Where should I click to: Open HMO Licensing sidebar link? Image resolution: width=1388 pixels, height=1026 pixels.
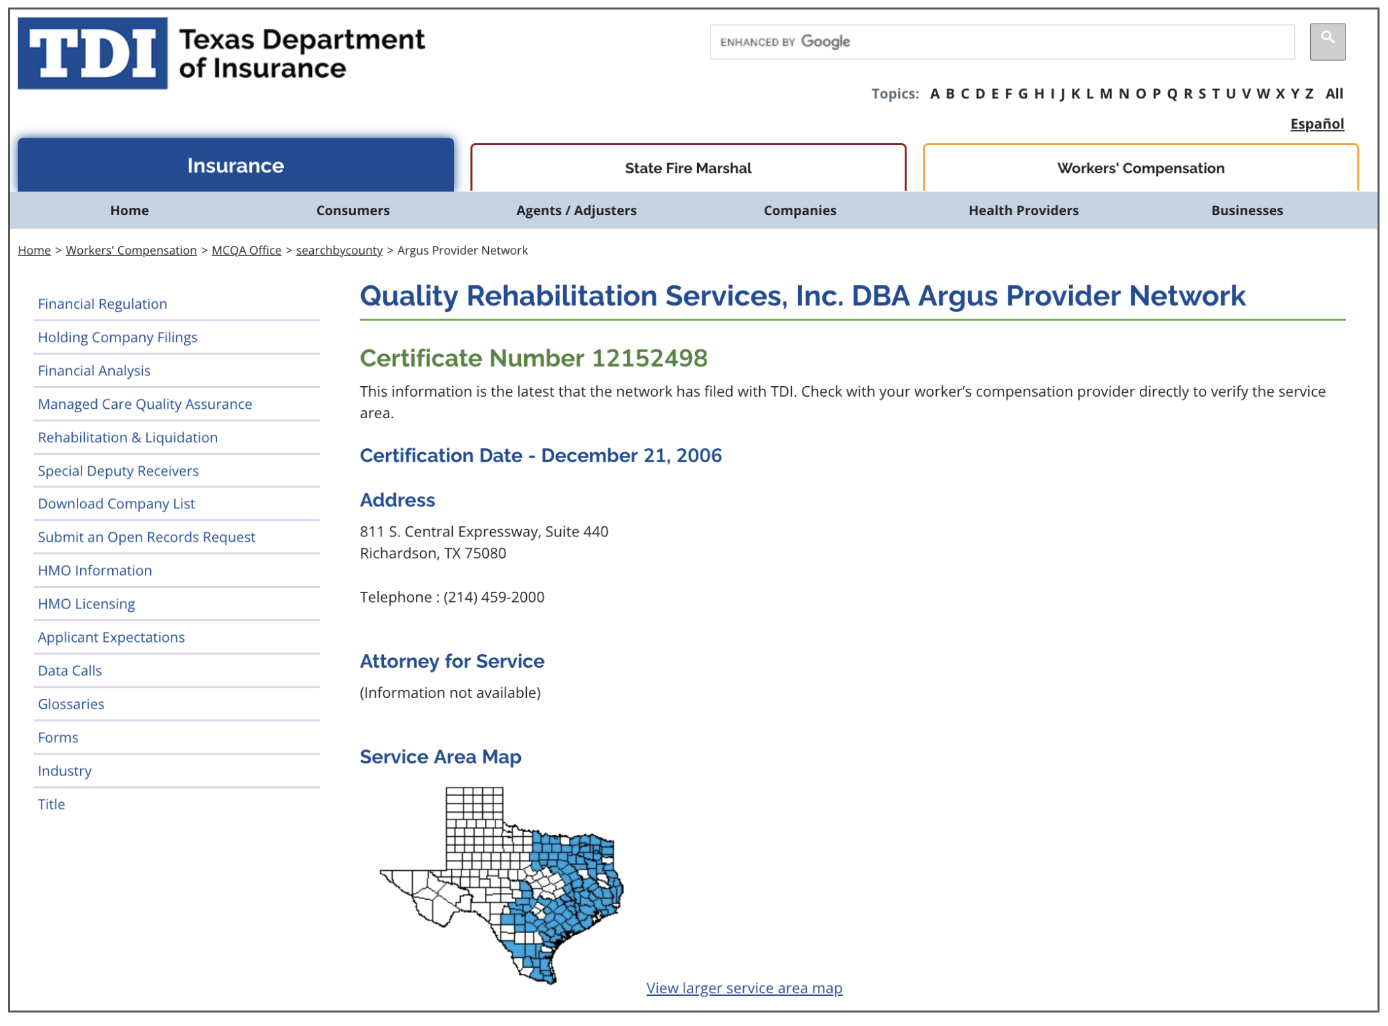pos(86,604)
